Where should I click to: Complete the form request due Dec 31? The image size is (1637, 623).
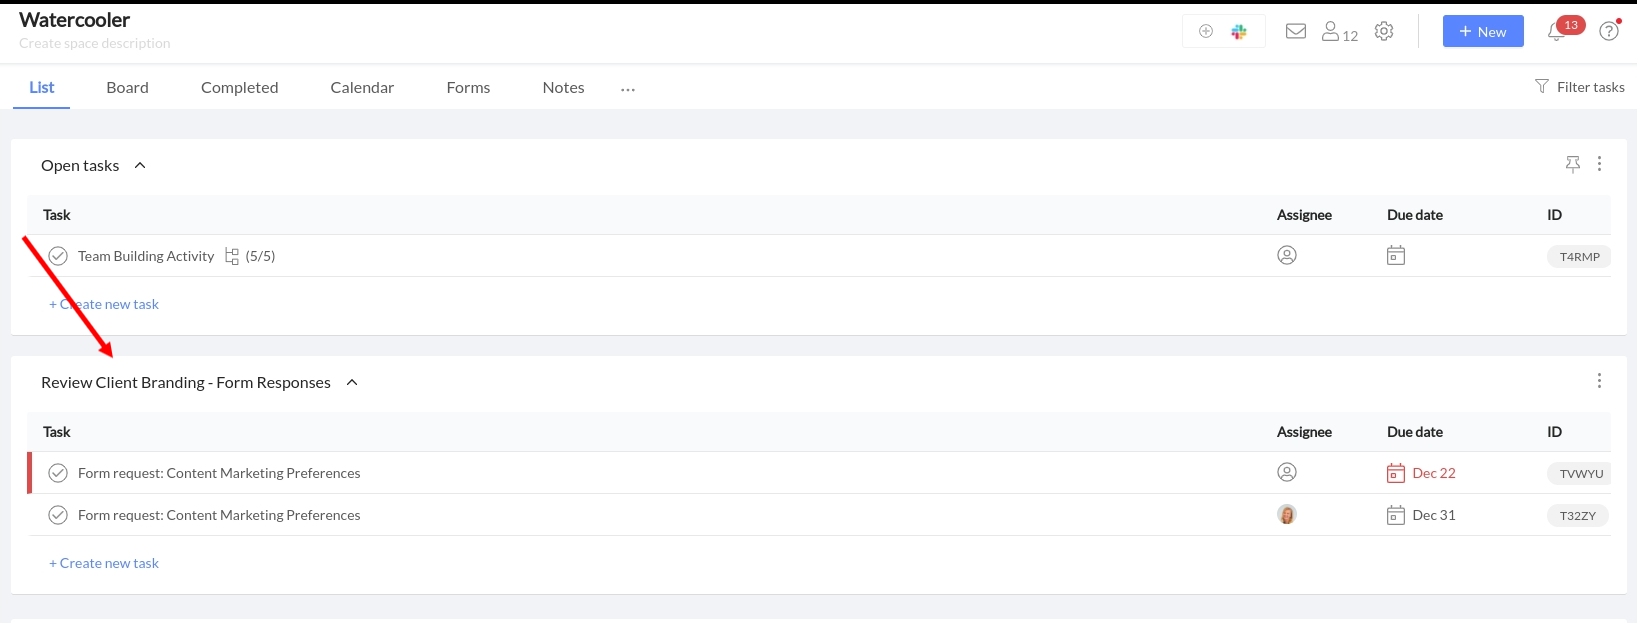click(58, 515)
